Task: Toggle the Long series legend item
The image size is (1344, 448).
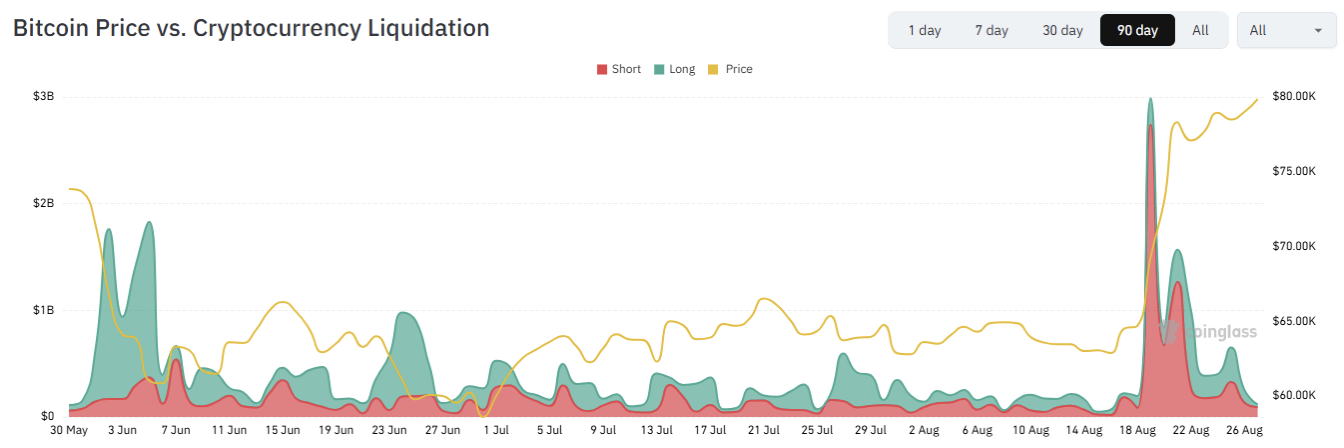Action: point(674,69)
